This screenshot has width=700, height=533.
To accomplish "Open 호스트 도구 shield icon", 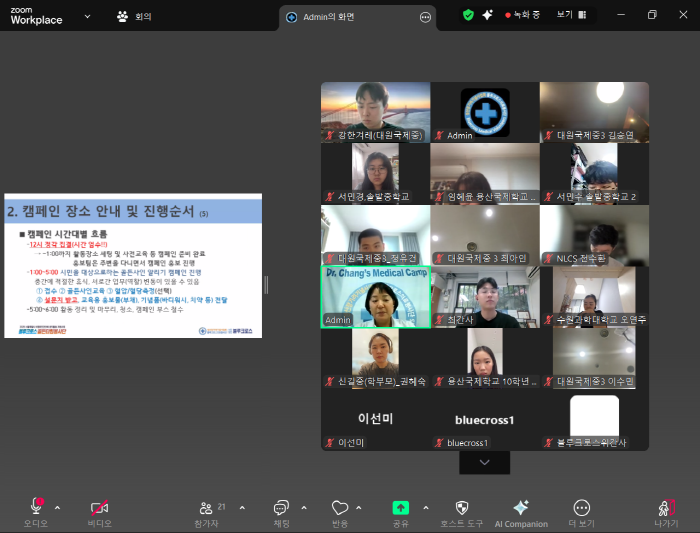I will coord(462,513).
